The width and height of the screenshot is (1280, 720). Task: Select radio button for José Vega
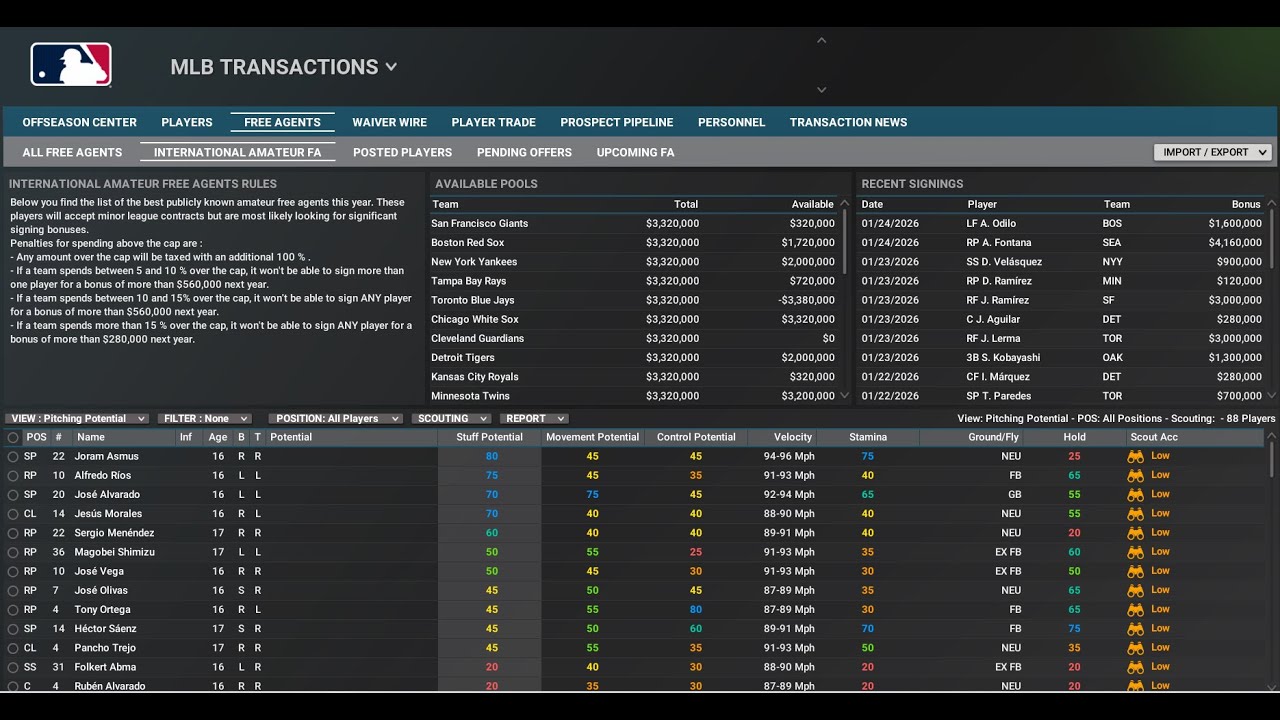point(13,572)
